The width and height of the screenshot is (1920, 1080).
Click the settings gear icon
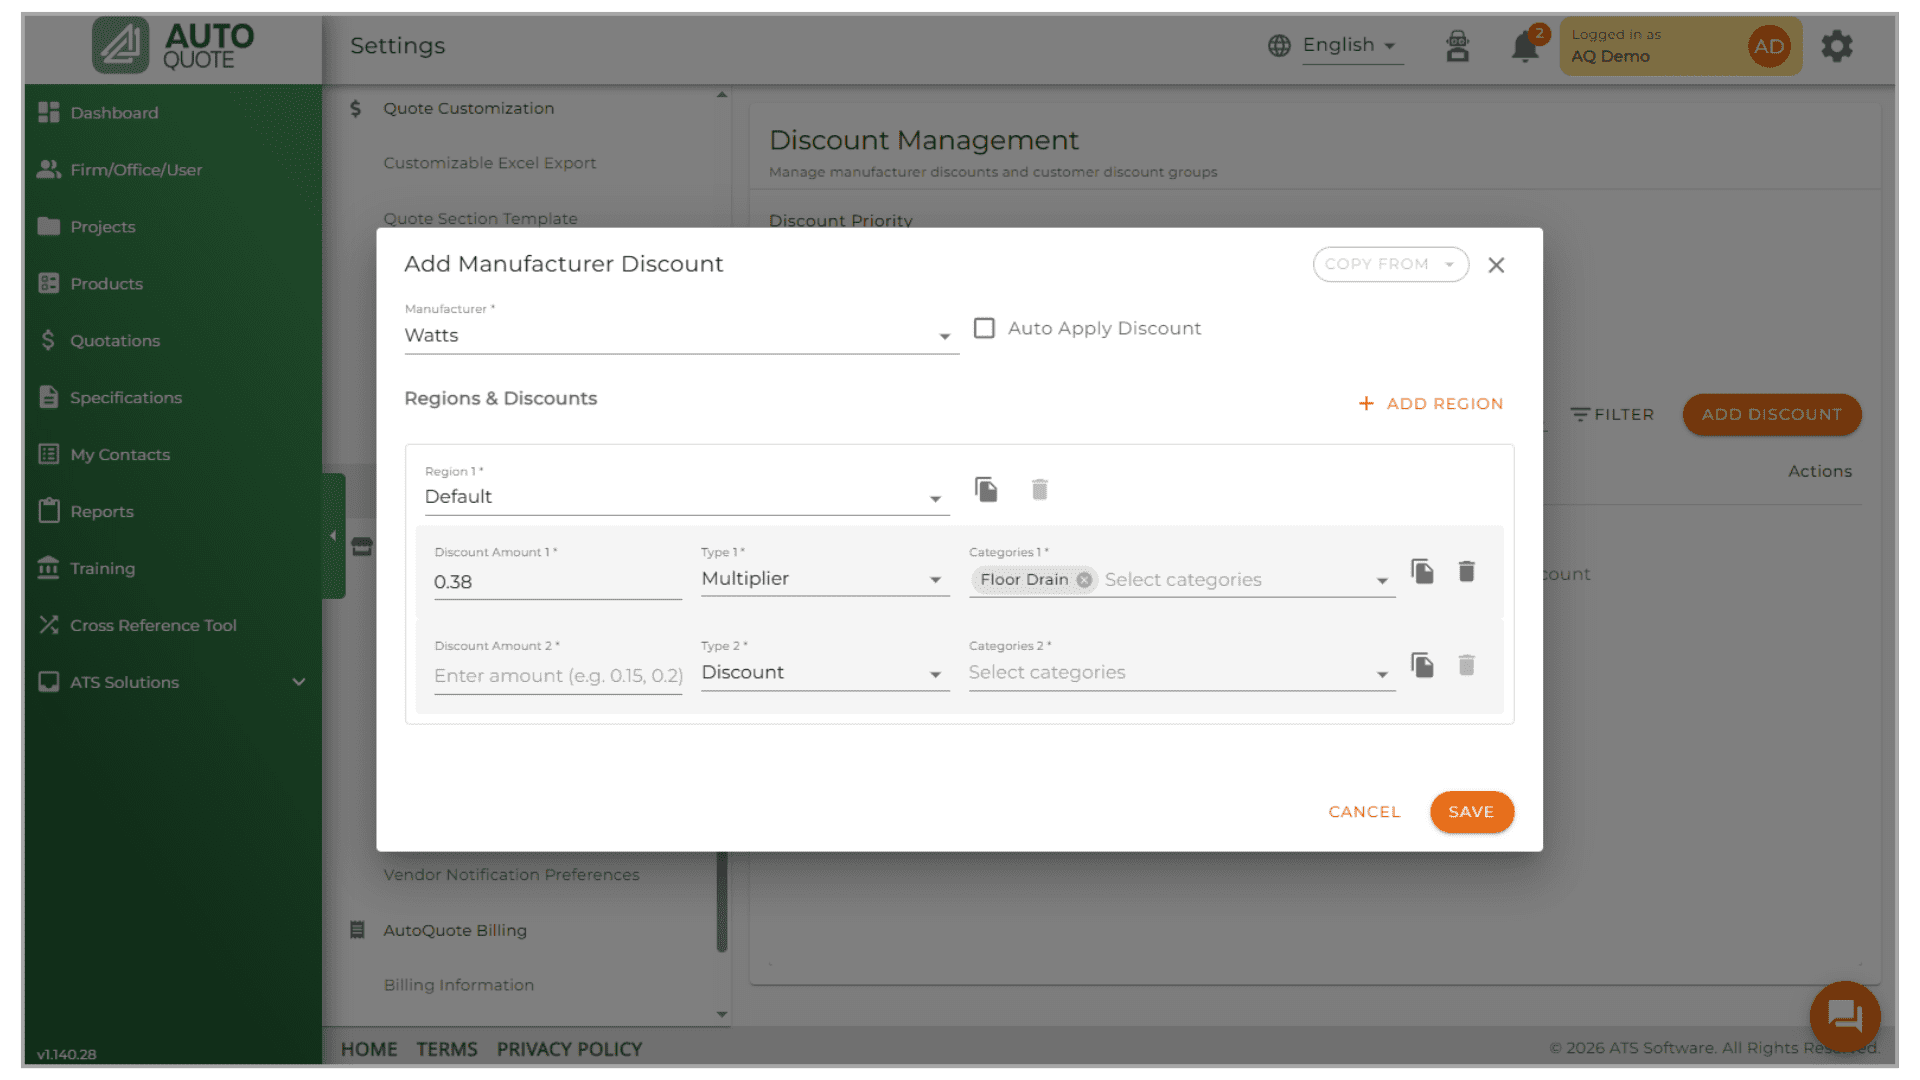[1836, 46]
